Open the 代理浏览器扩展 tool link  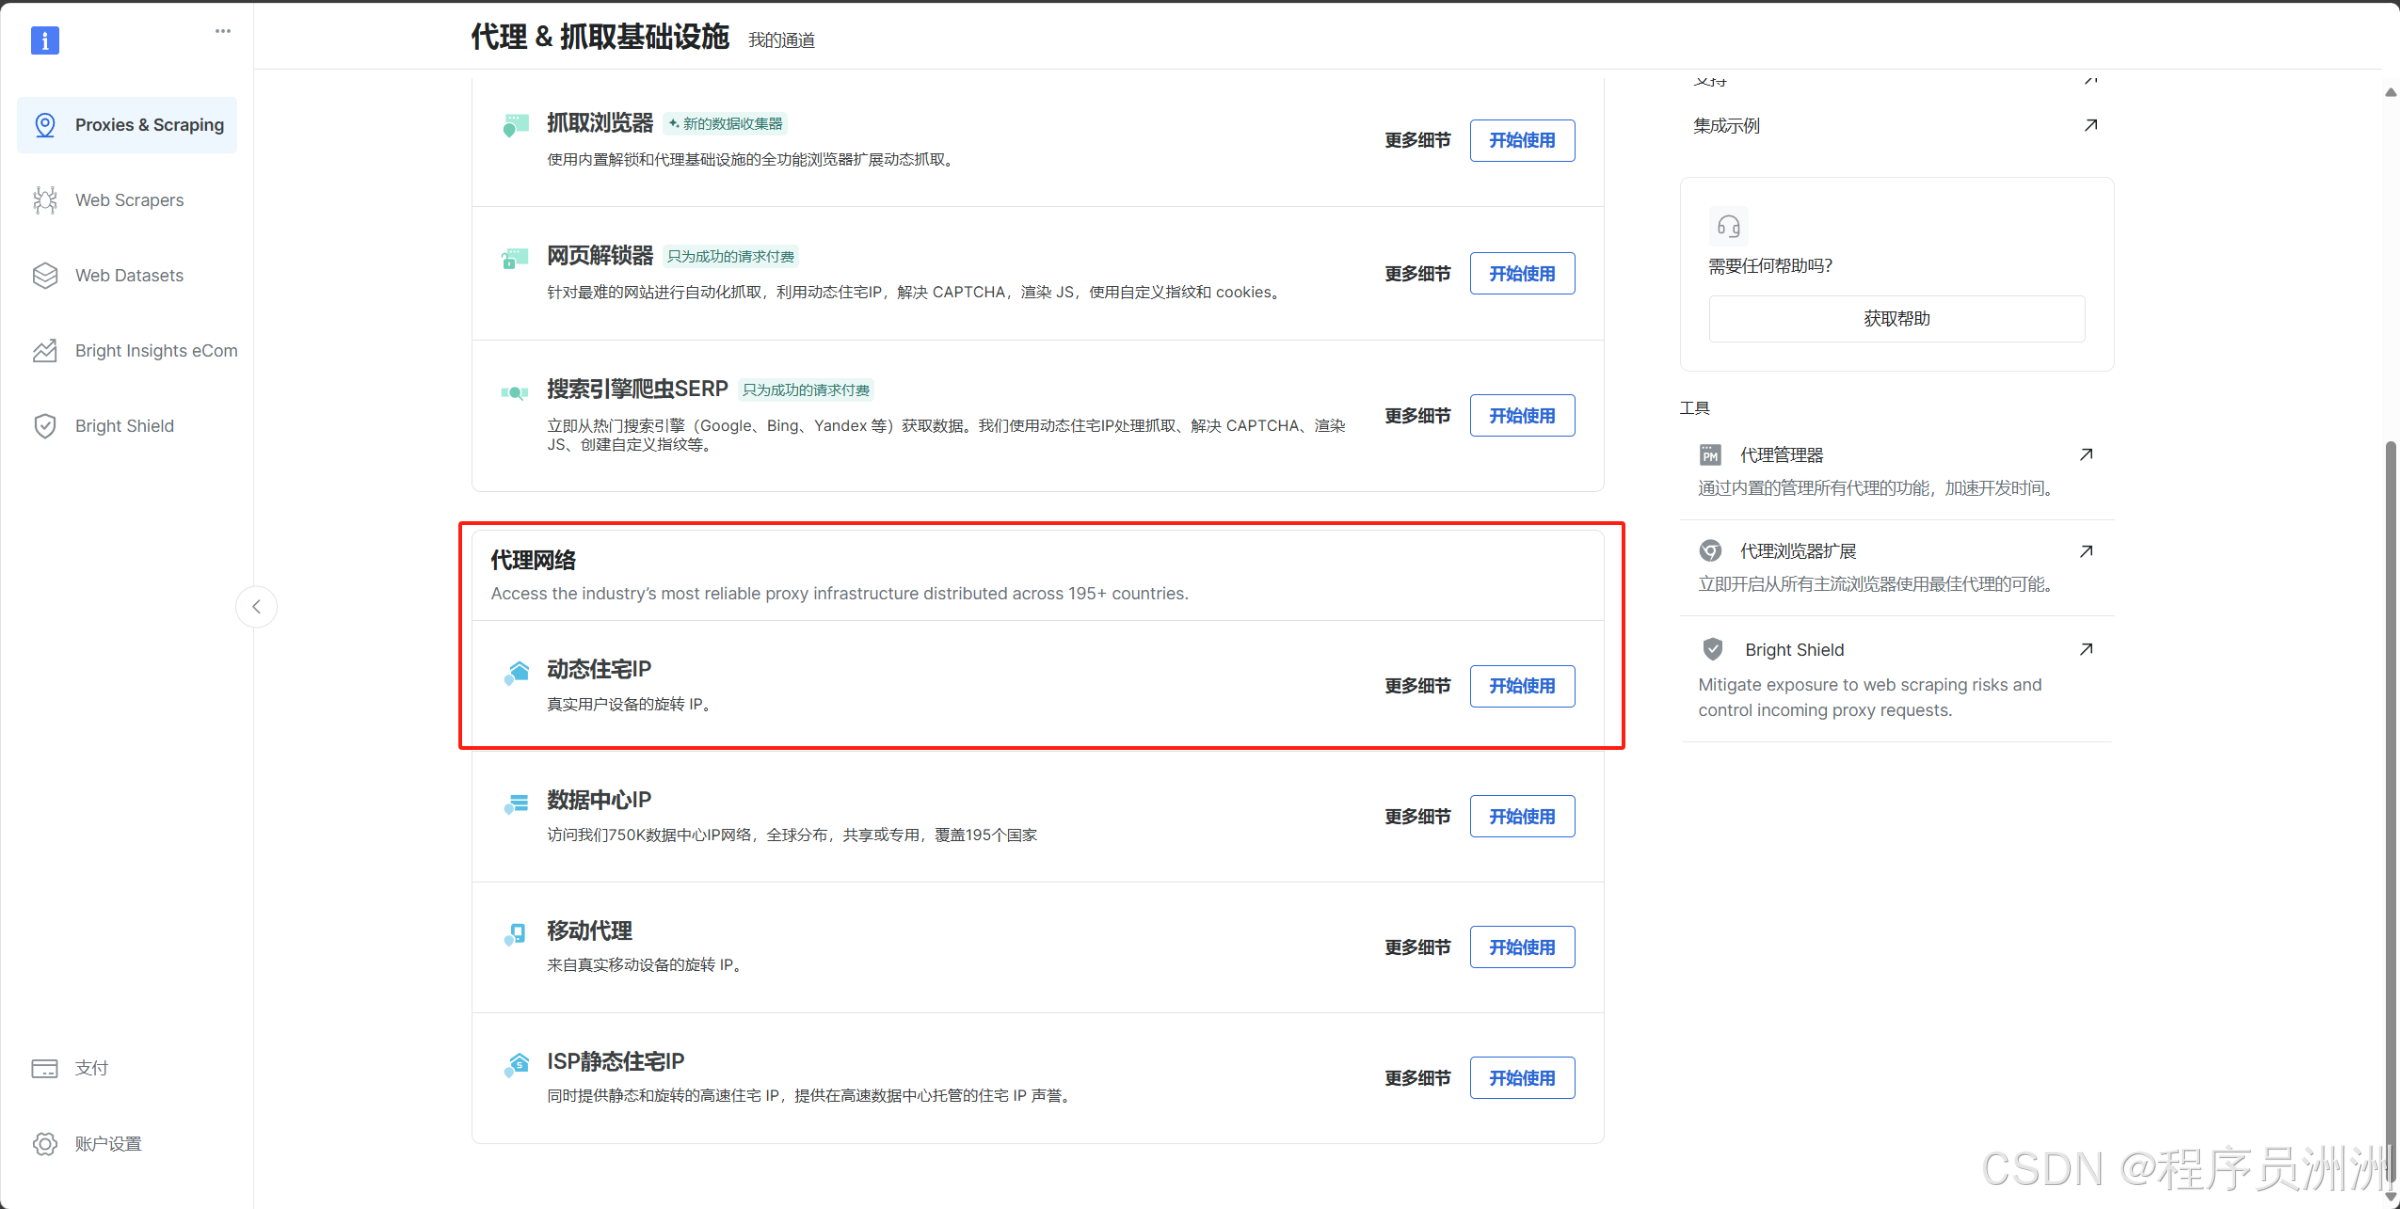click(1798, 551)
